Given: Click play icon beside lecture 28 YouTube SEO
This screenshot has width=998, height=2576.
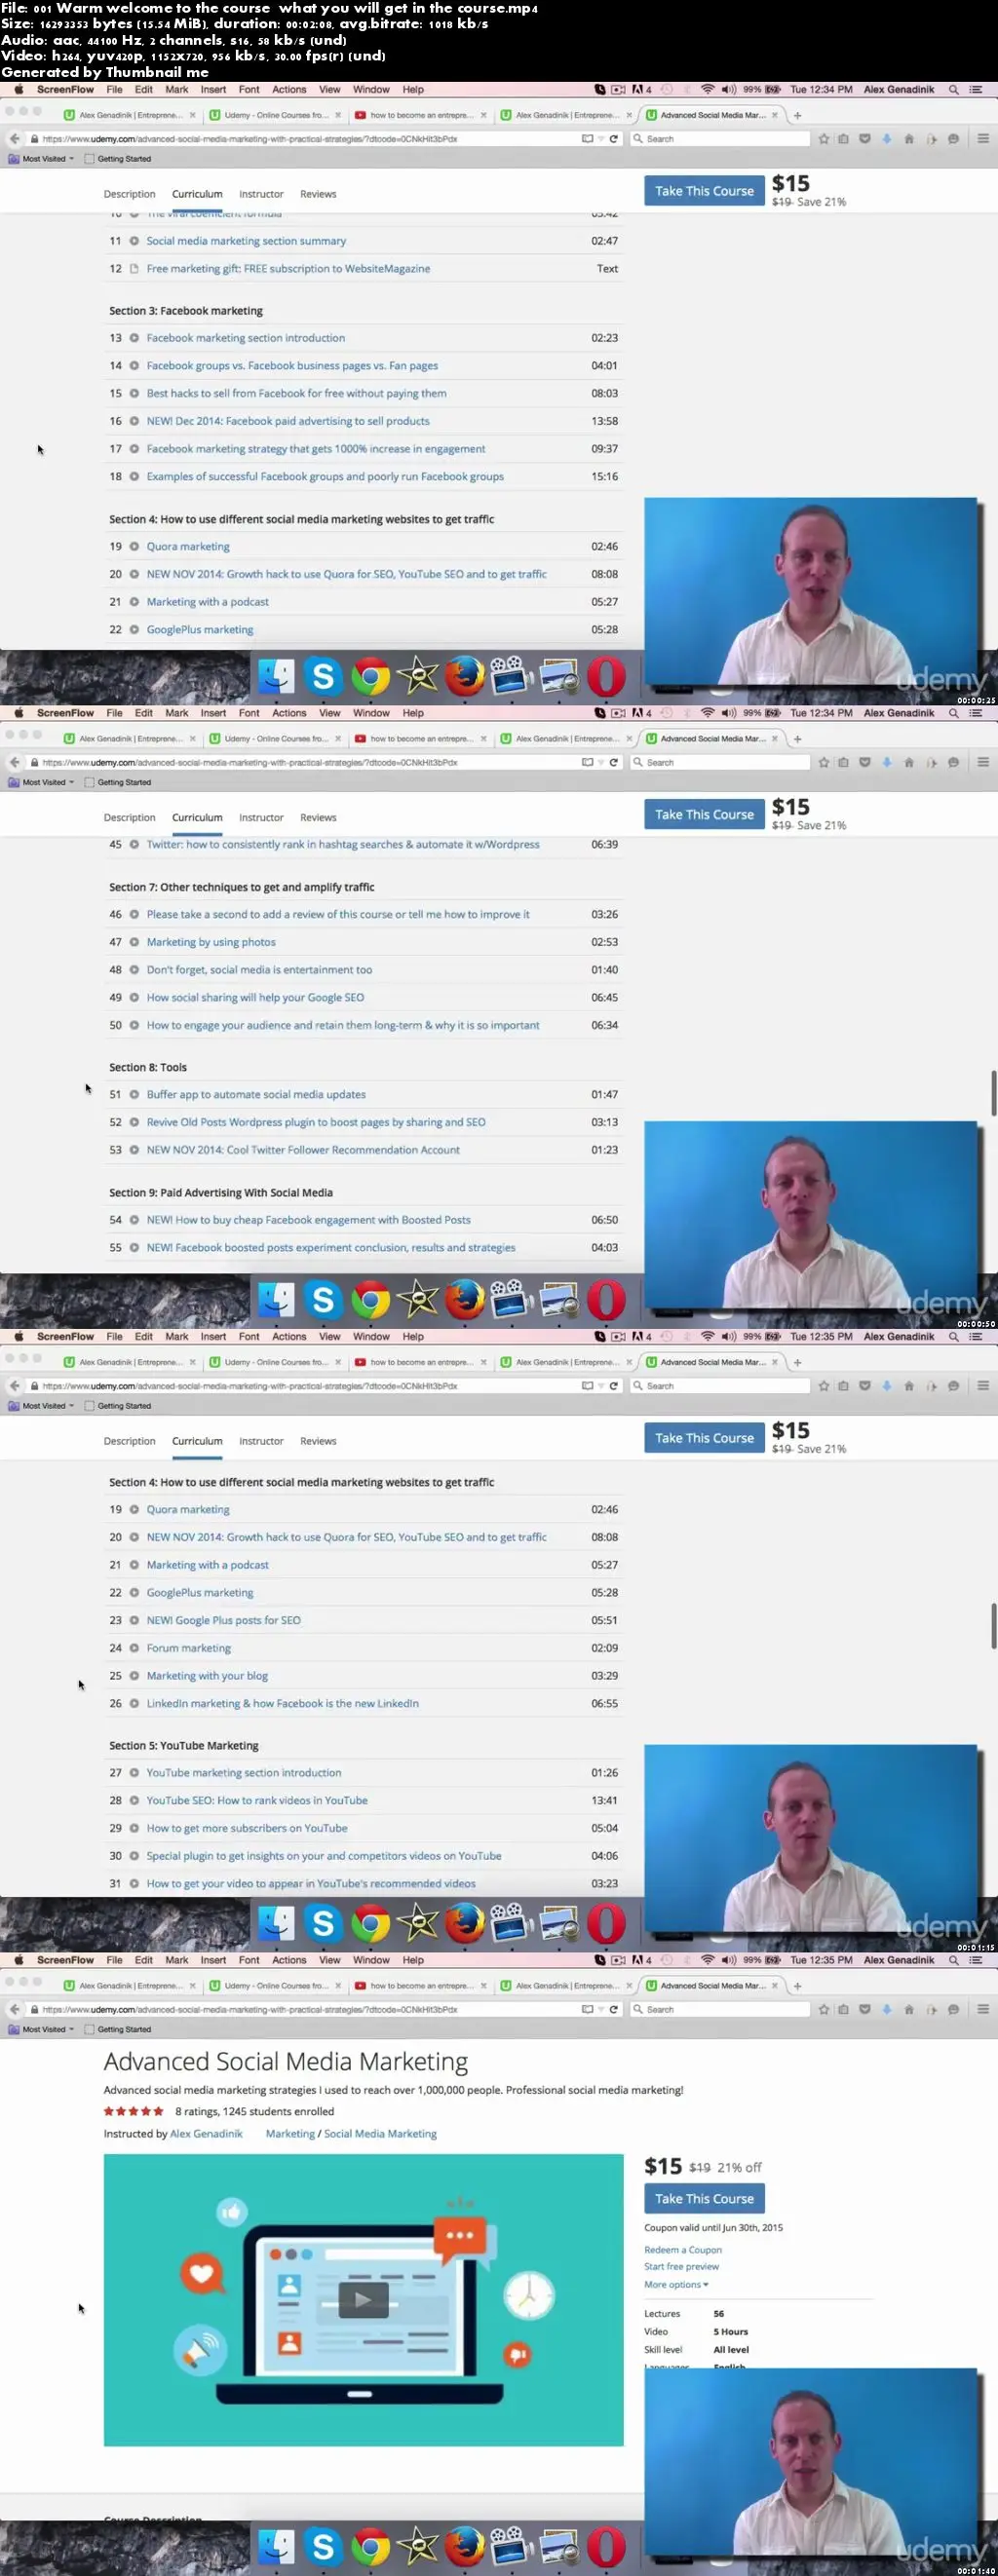Looking at the screenshot, I should tap(134, 1800).
